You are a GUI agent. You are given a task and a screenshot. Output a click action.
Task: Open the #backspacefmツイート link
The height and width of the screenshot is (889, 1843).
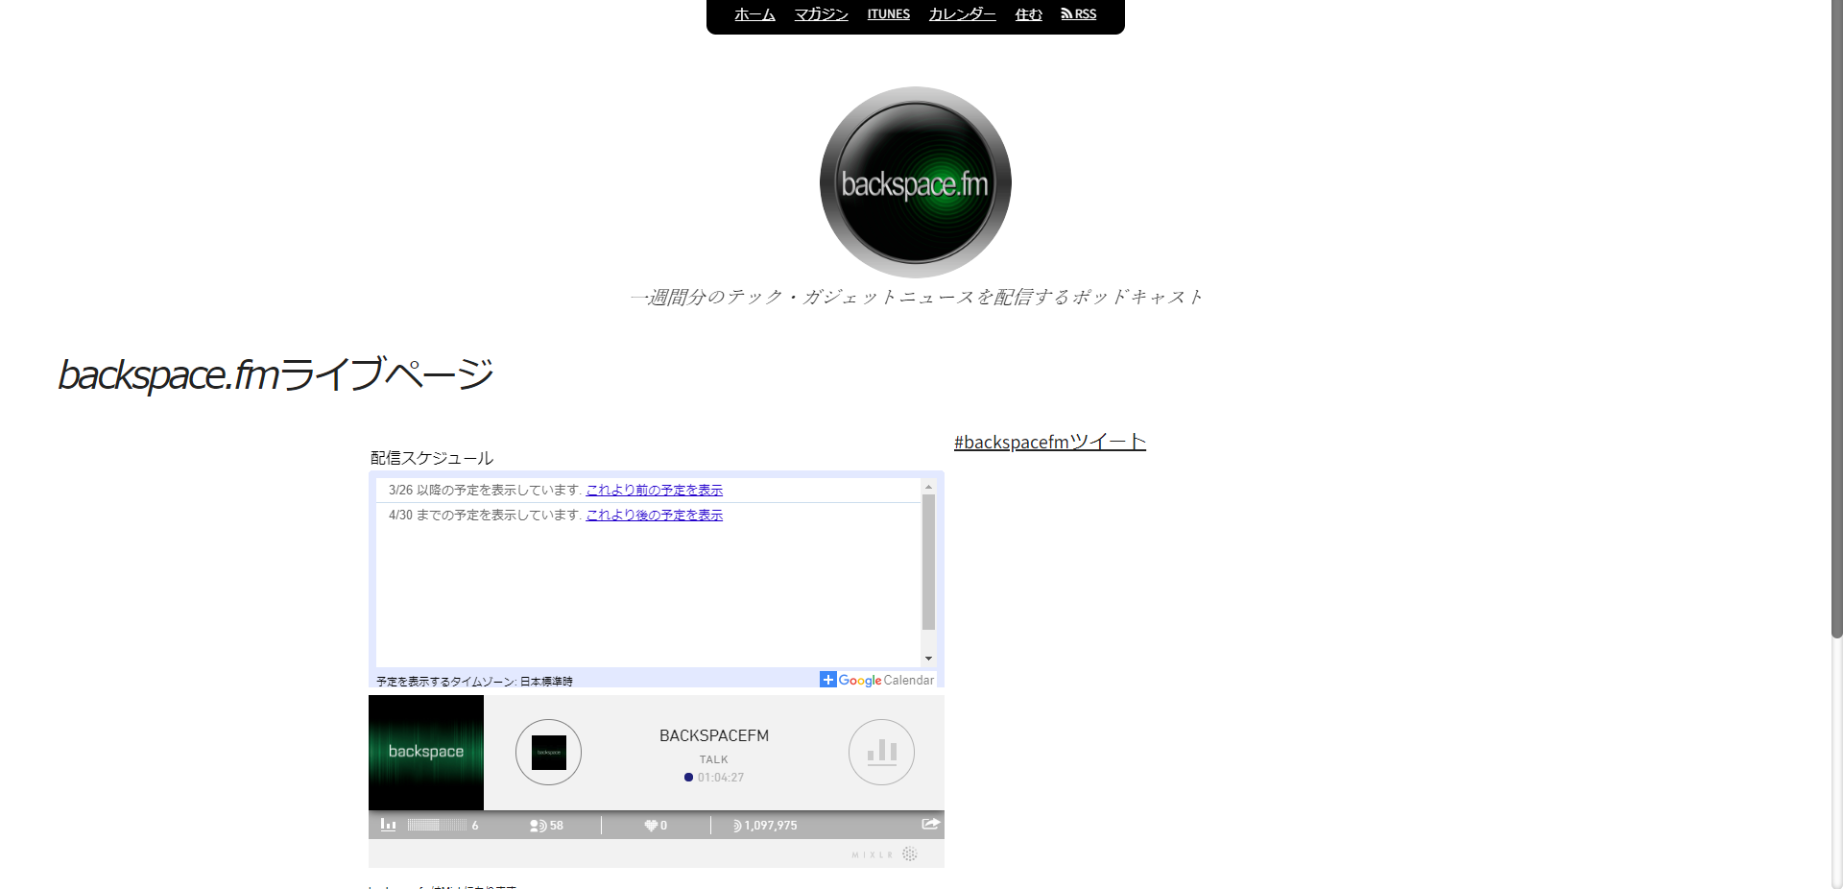(x=1049, y=442)
